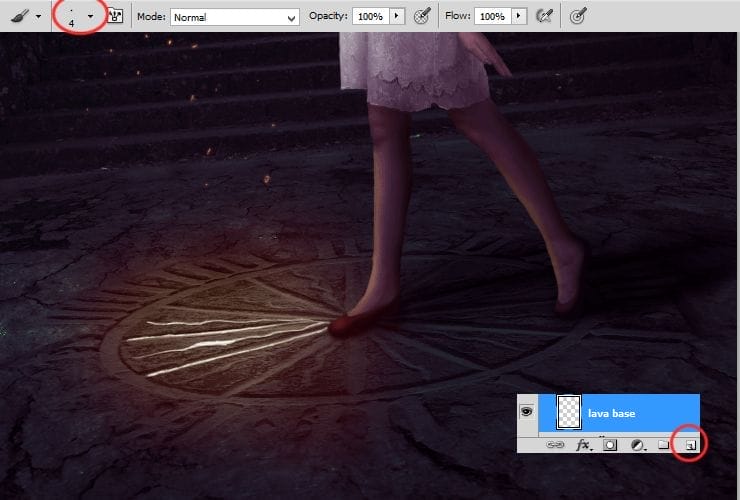This screenshot has height=500, width=740.
Task: Click the Flow percentage field
Action: [x=491, y=17]
